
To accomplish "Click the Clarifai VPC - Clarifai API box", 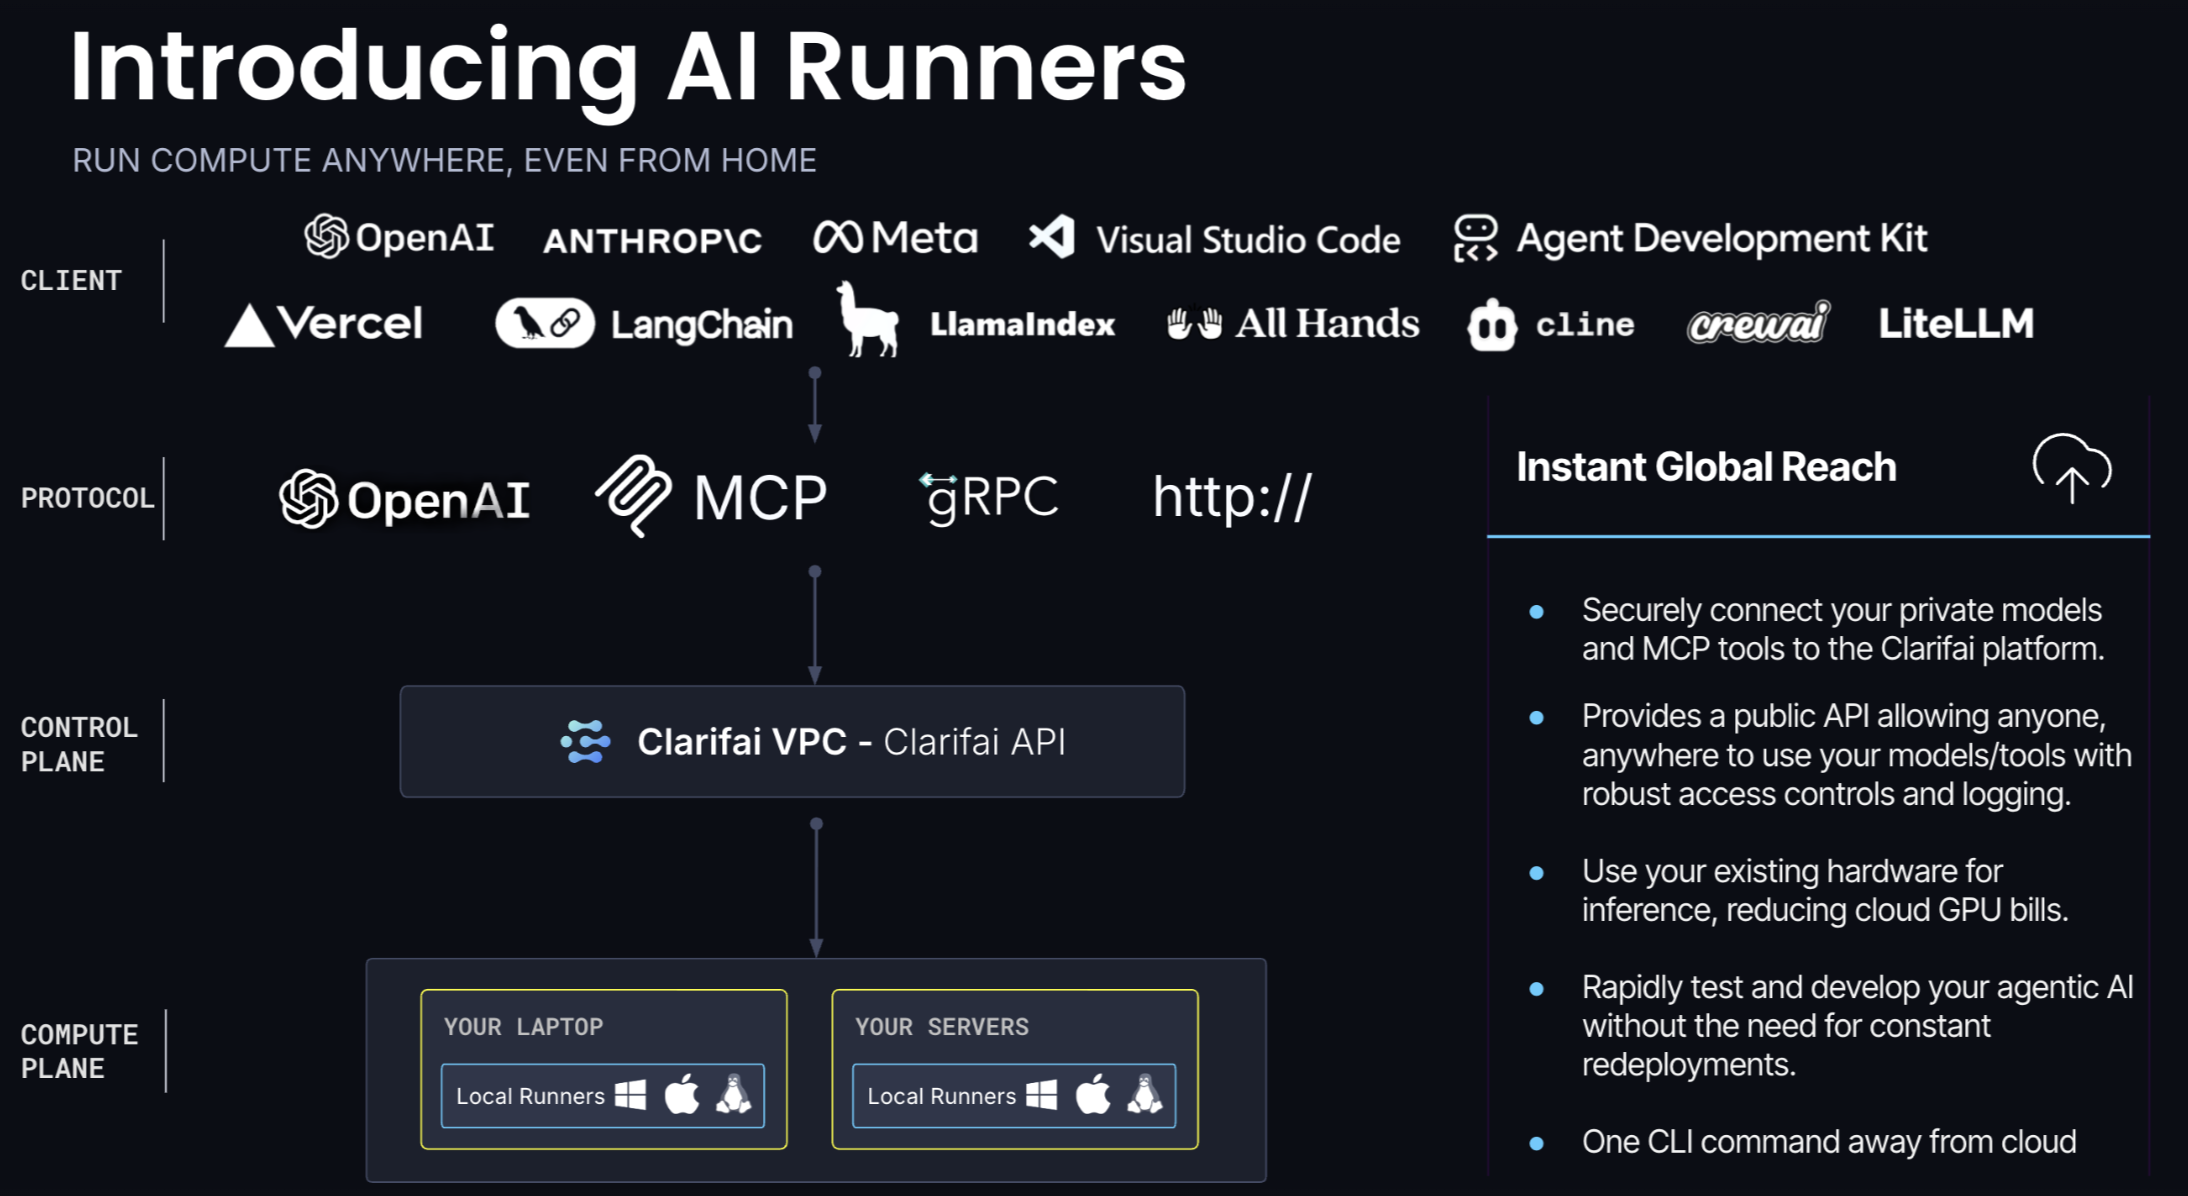I will click(x=792, y=741).
